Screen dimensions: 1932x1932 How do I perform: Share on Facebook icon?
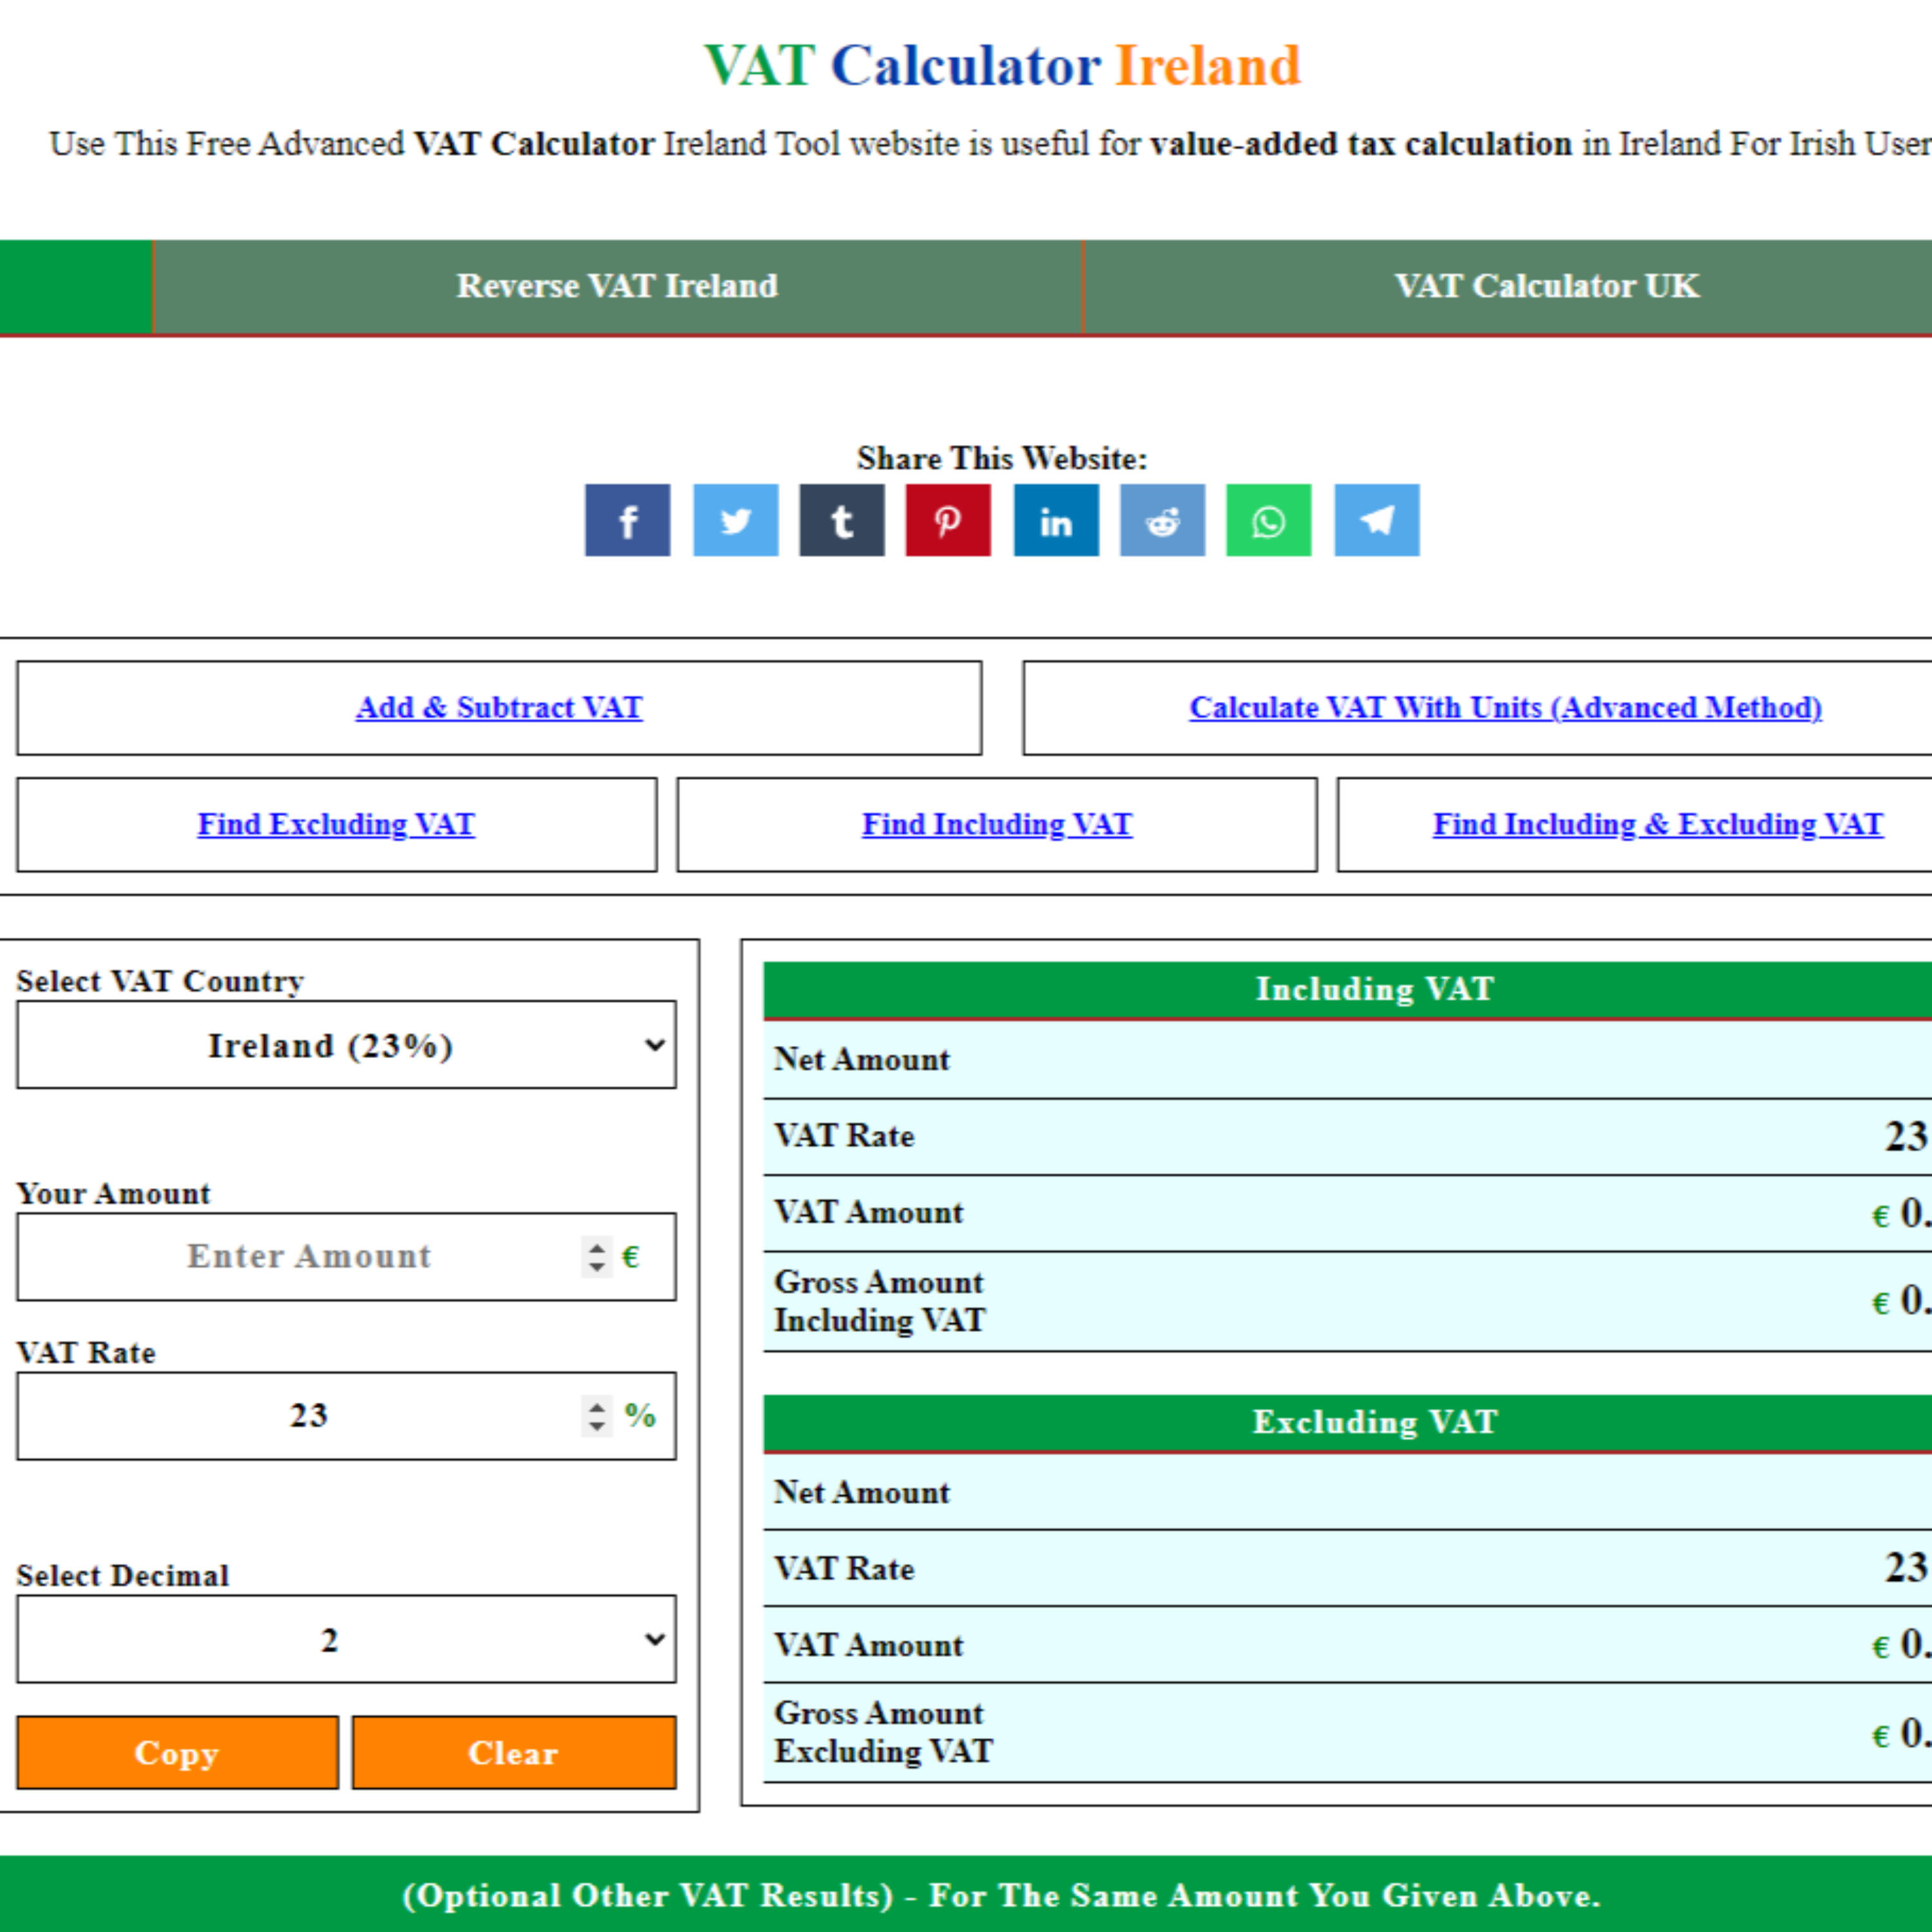[x=627, y=520]
